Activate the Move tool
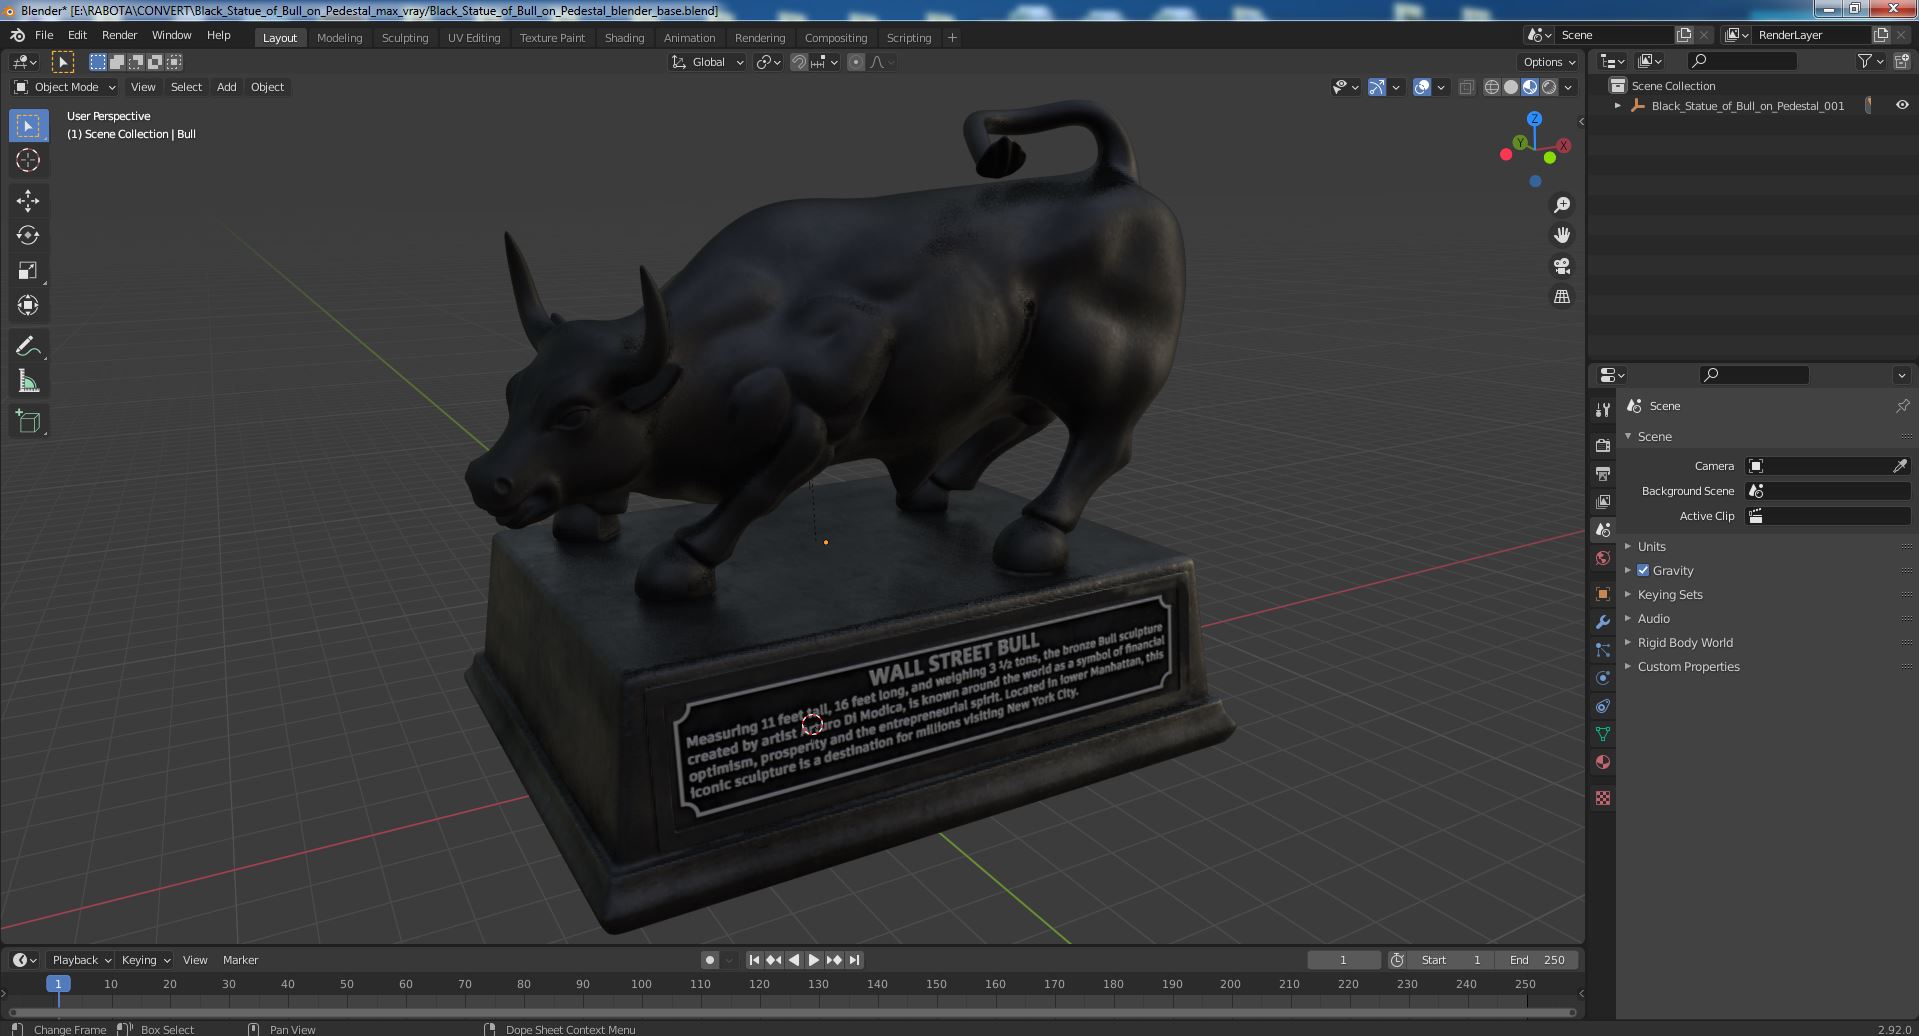Image resolution: width=1919 pixels, height=1036 pixels. pyautogui.click(x=28, y=201)
